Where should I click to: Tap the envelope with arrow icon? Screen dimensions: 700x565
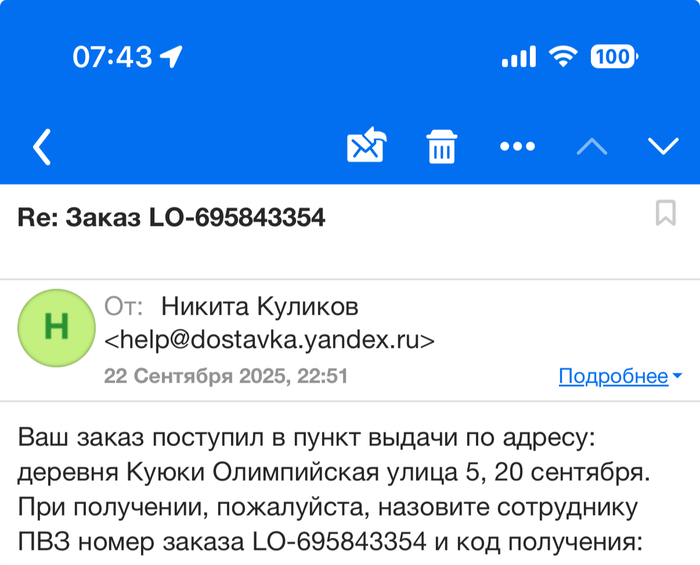coord(366,147)
